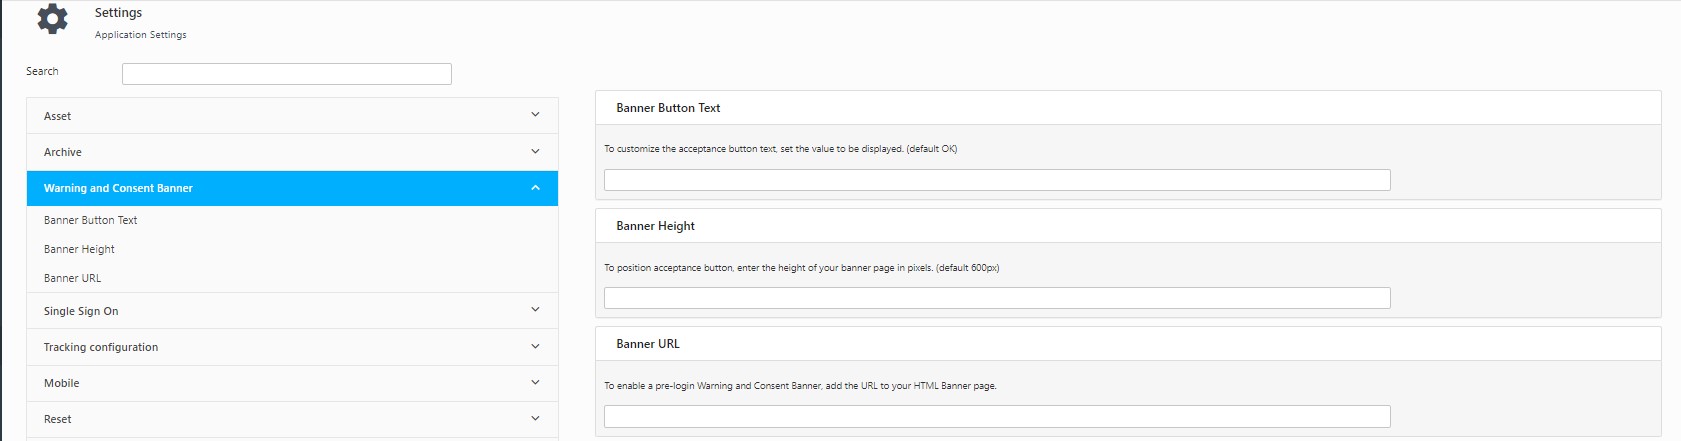Expand the Mobile section chevron
The width and height of the screenshot is (1681, 441).
pyautogui.click(x=535, y=383)
